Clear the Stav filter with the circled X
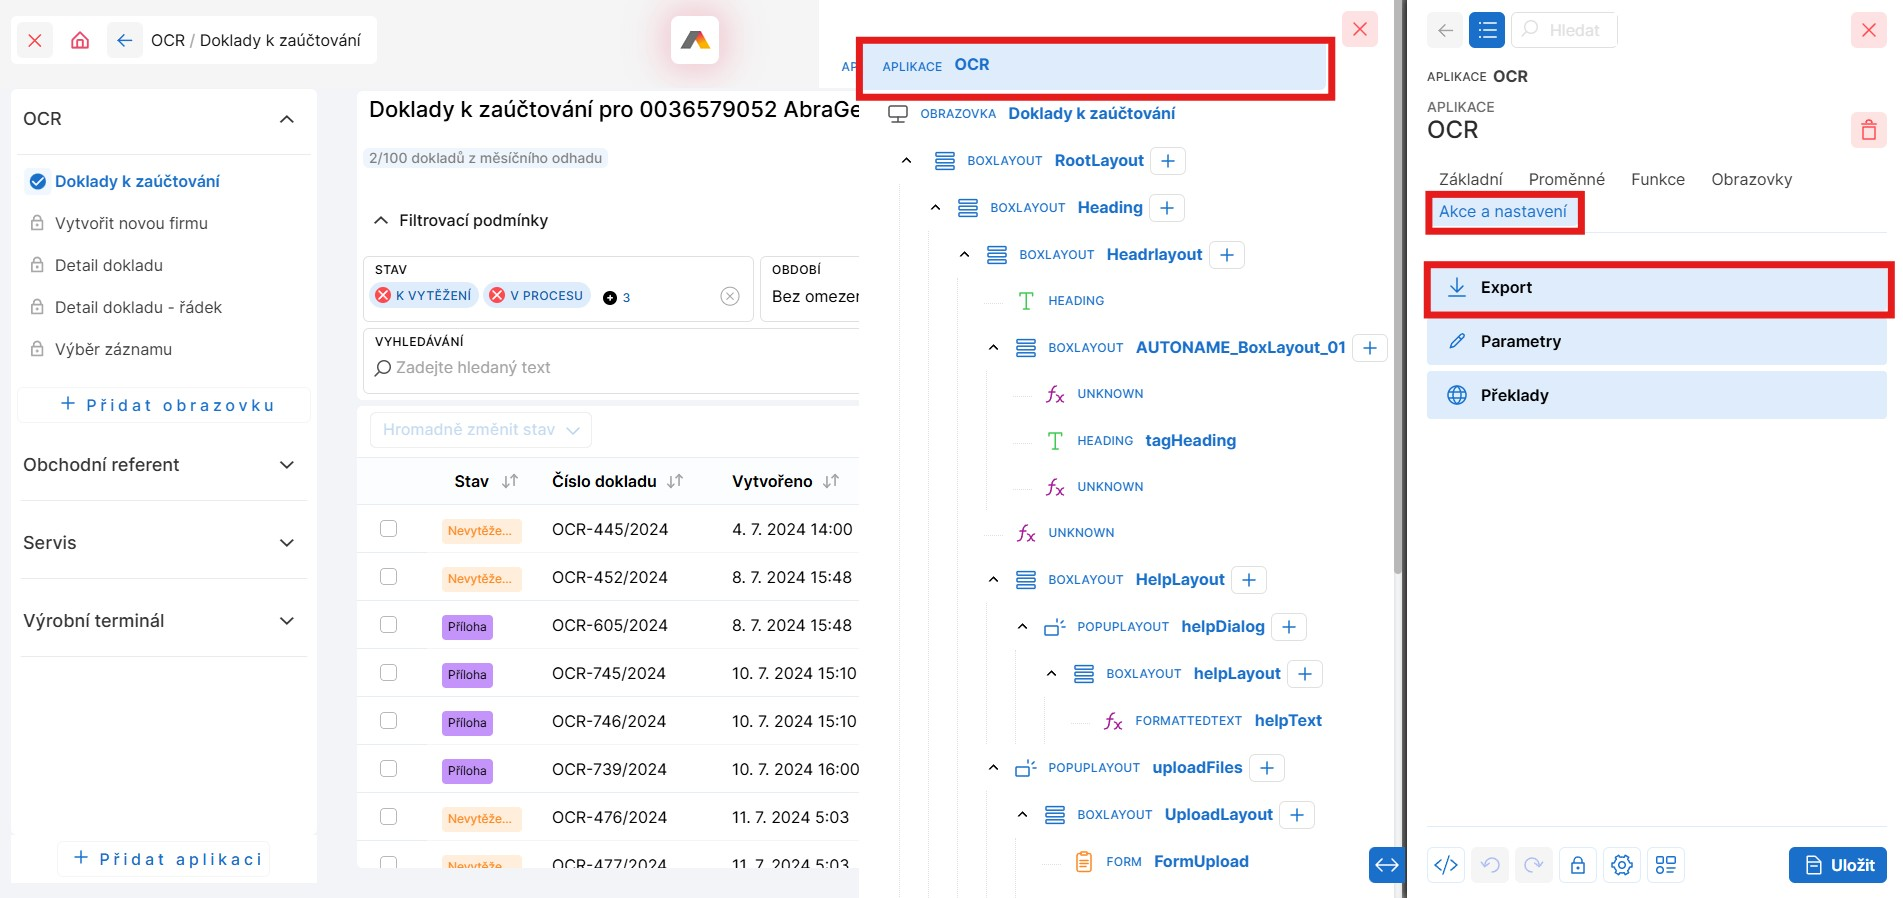 [x=730, y=296]
